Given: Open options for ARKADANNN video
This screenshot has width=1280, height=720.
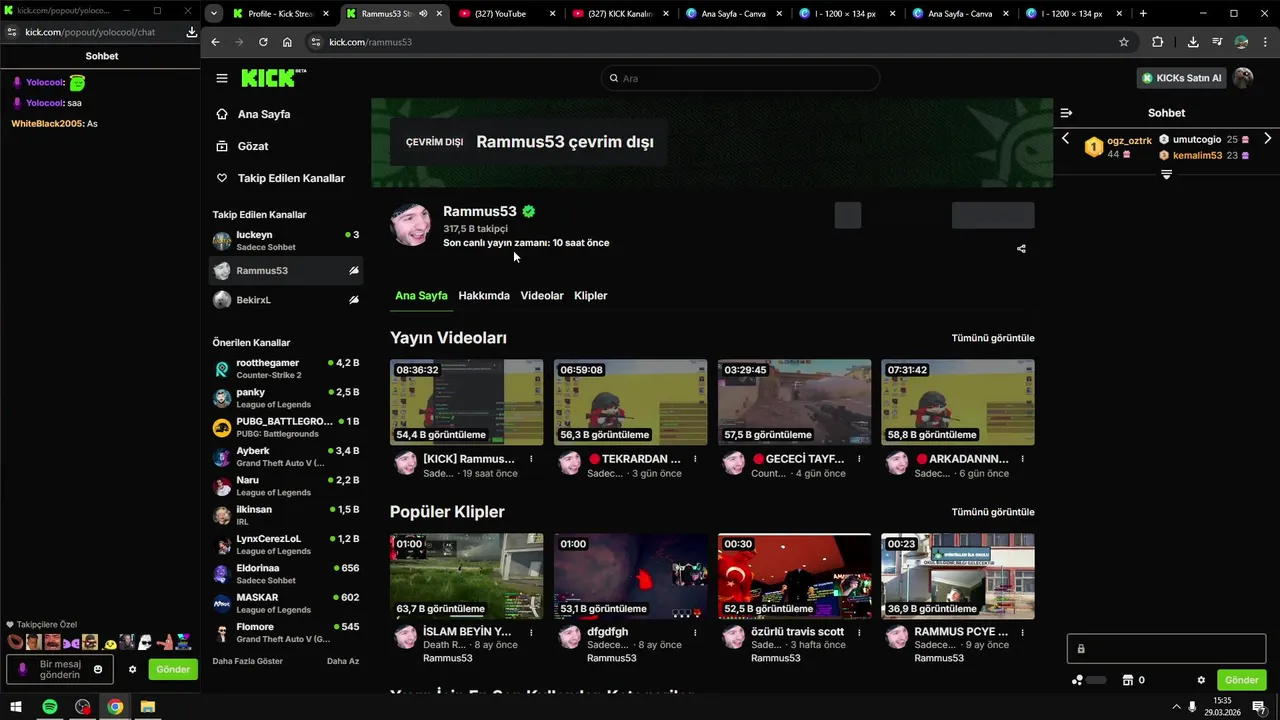Looking at the screenshot, I should (1022, 459).
